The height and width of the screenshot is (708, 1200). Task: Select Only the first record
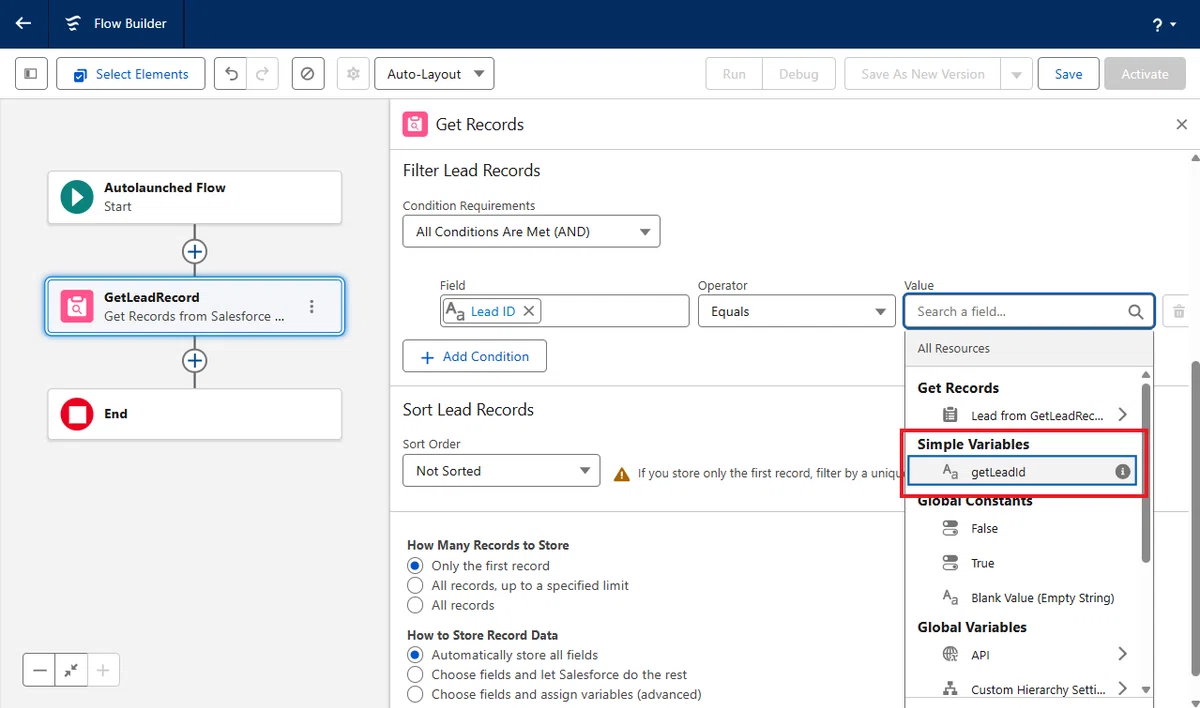click(415, 566)
